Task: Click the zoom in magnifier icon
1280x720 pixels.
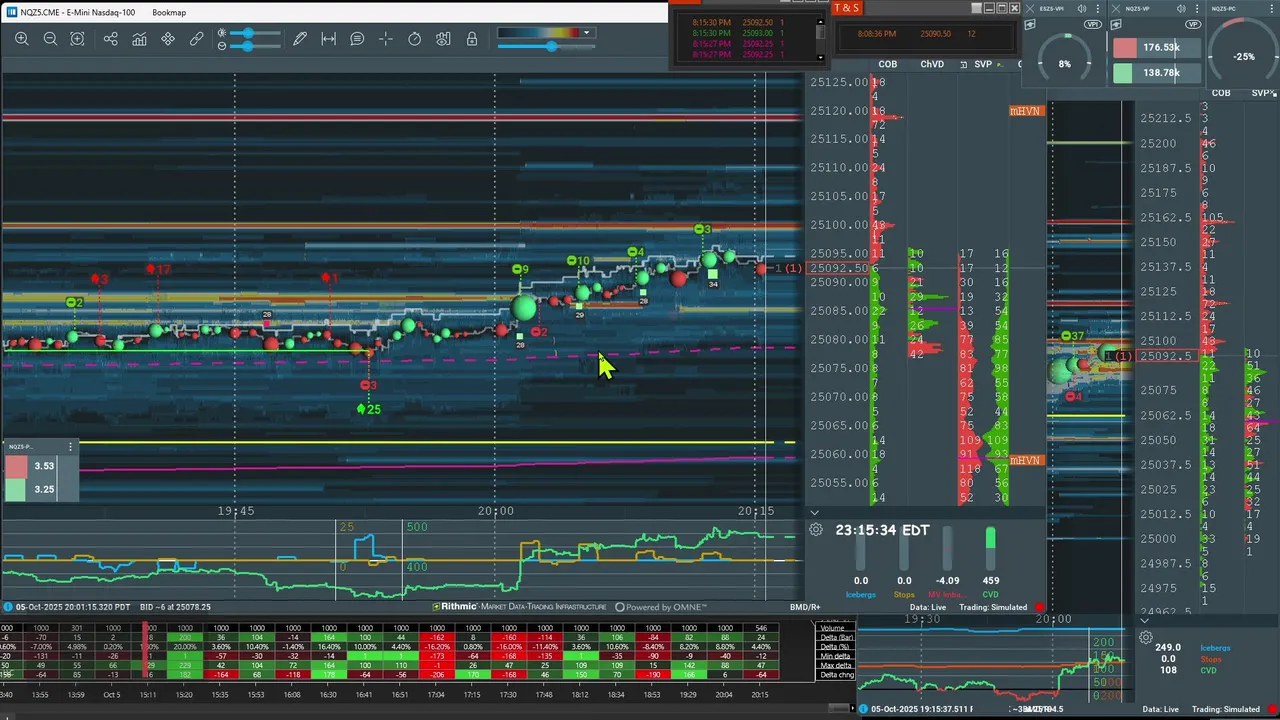Action: coord(21,39)
